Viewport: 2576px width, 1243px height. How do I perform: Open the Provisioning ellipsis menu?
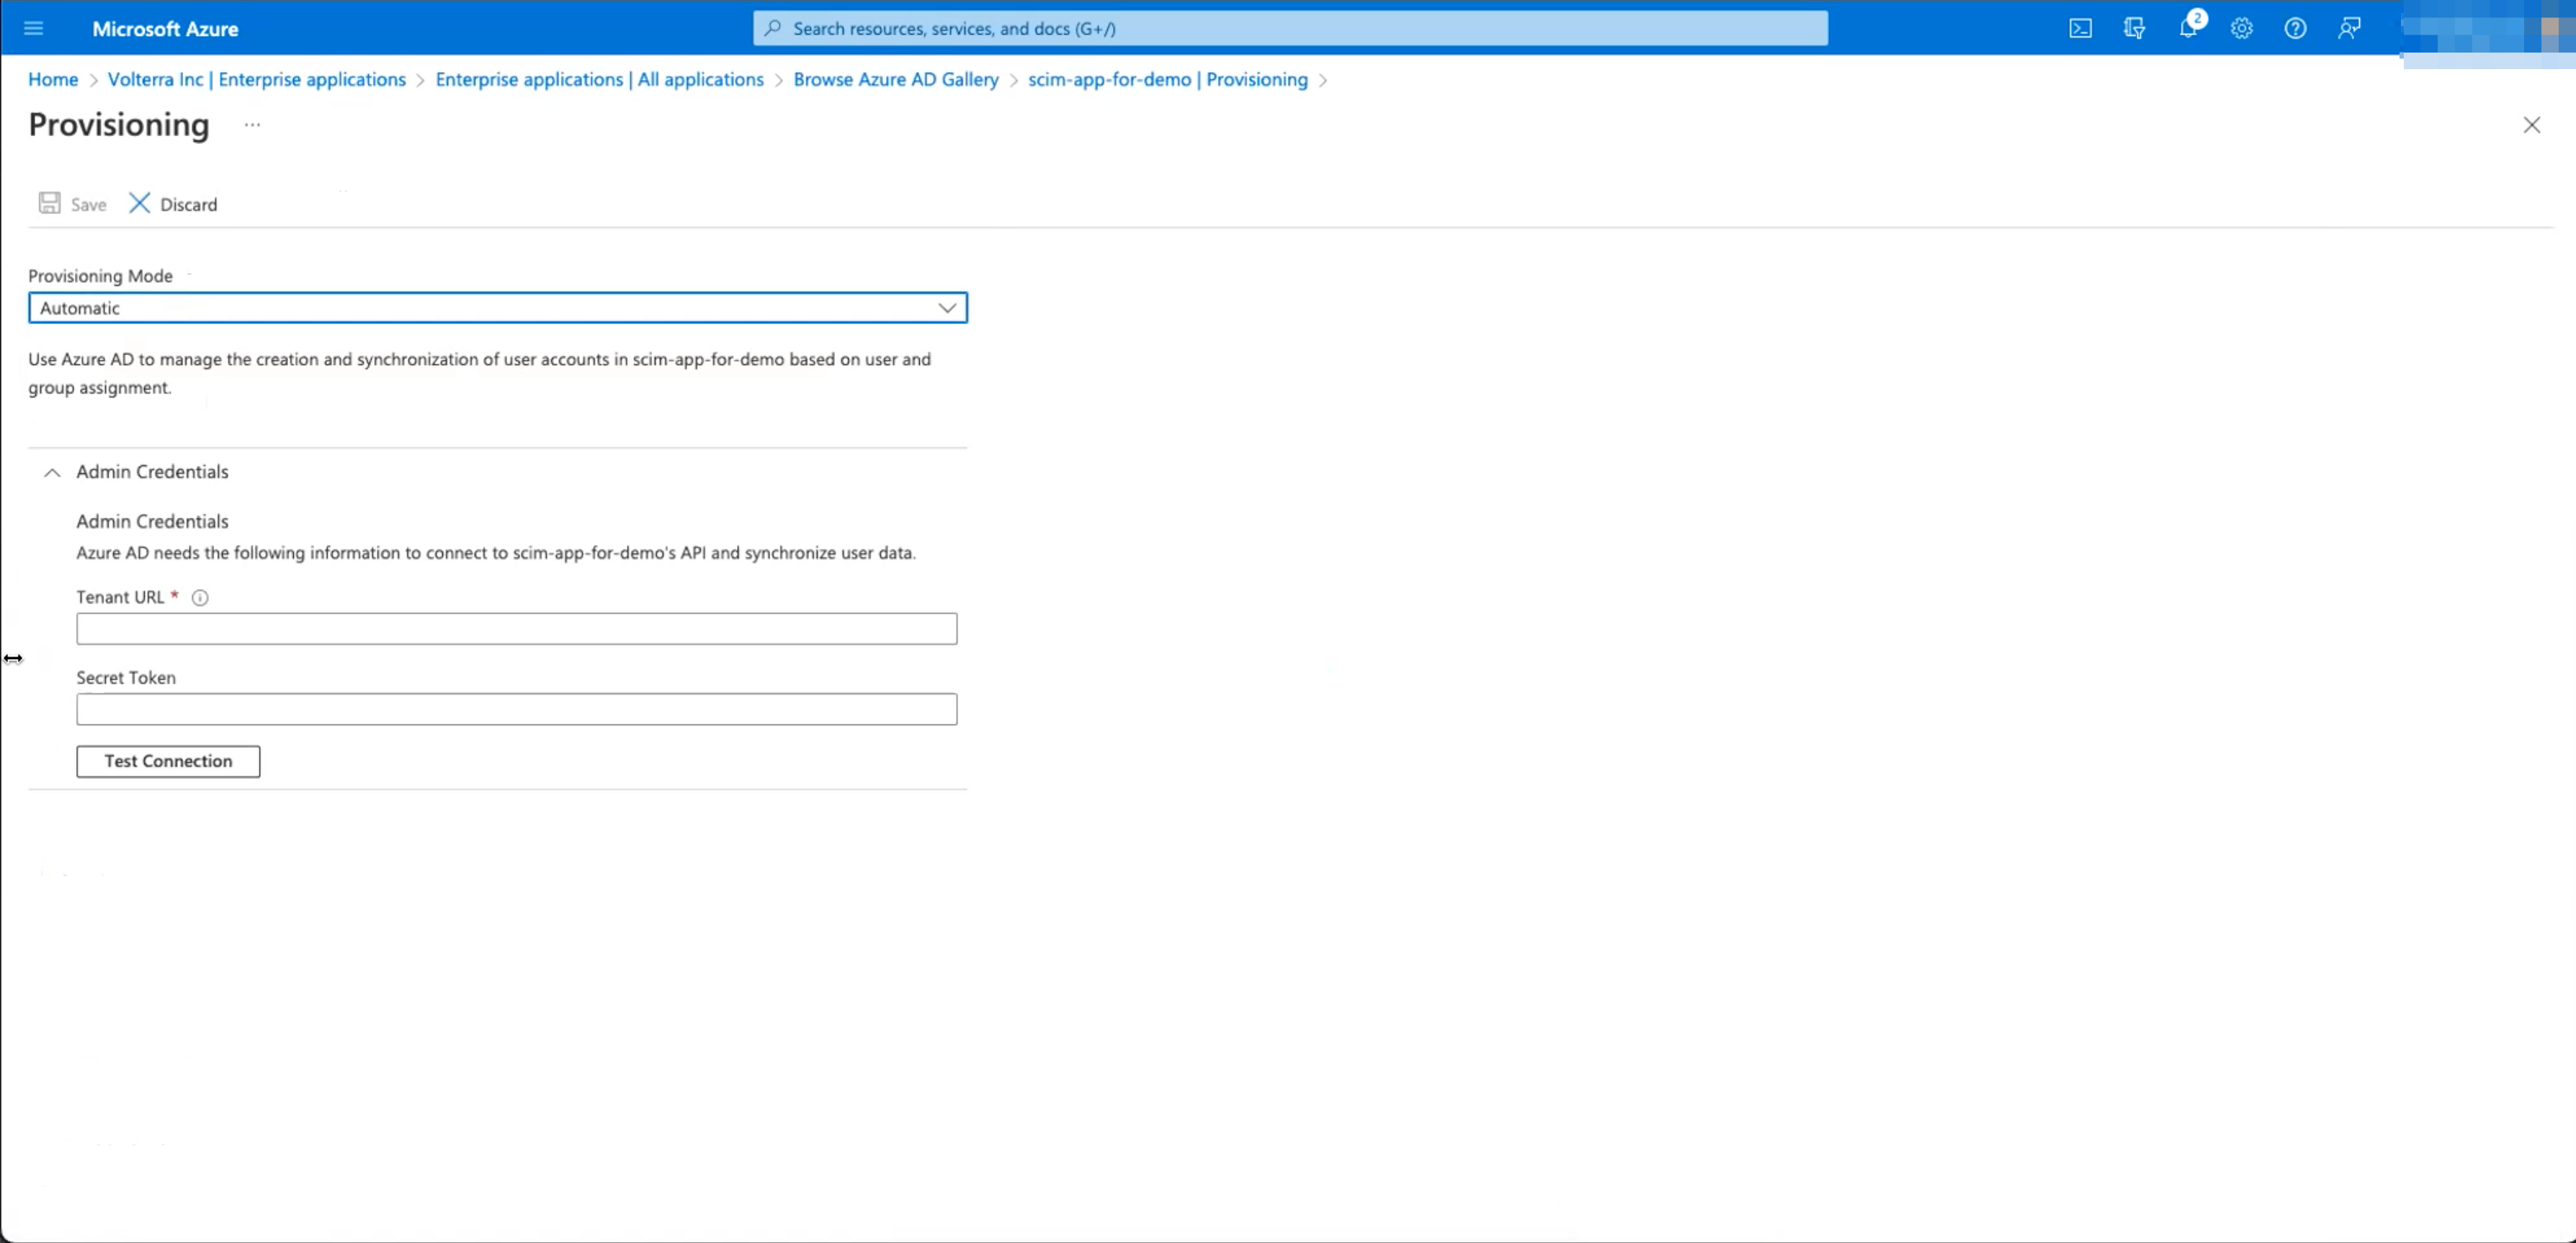pos(251,125)
